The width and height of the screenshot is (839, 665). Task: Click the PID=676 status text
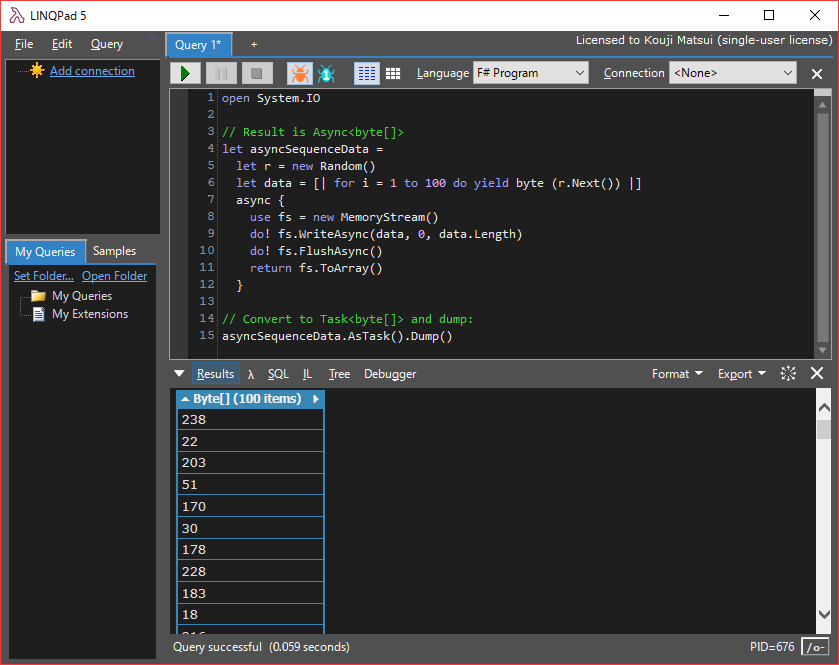(772, 647)
